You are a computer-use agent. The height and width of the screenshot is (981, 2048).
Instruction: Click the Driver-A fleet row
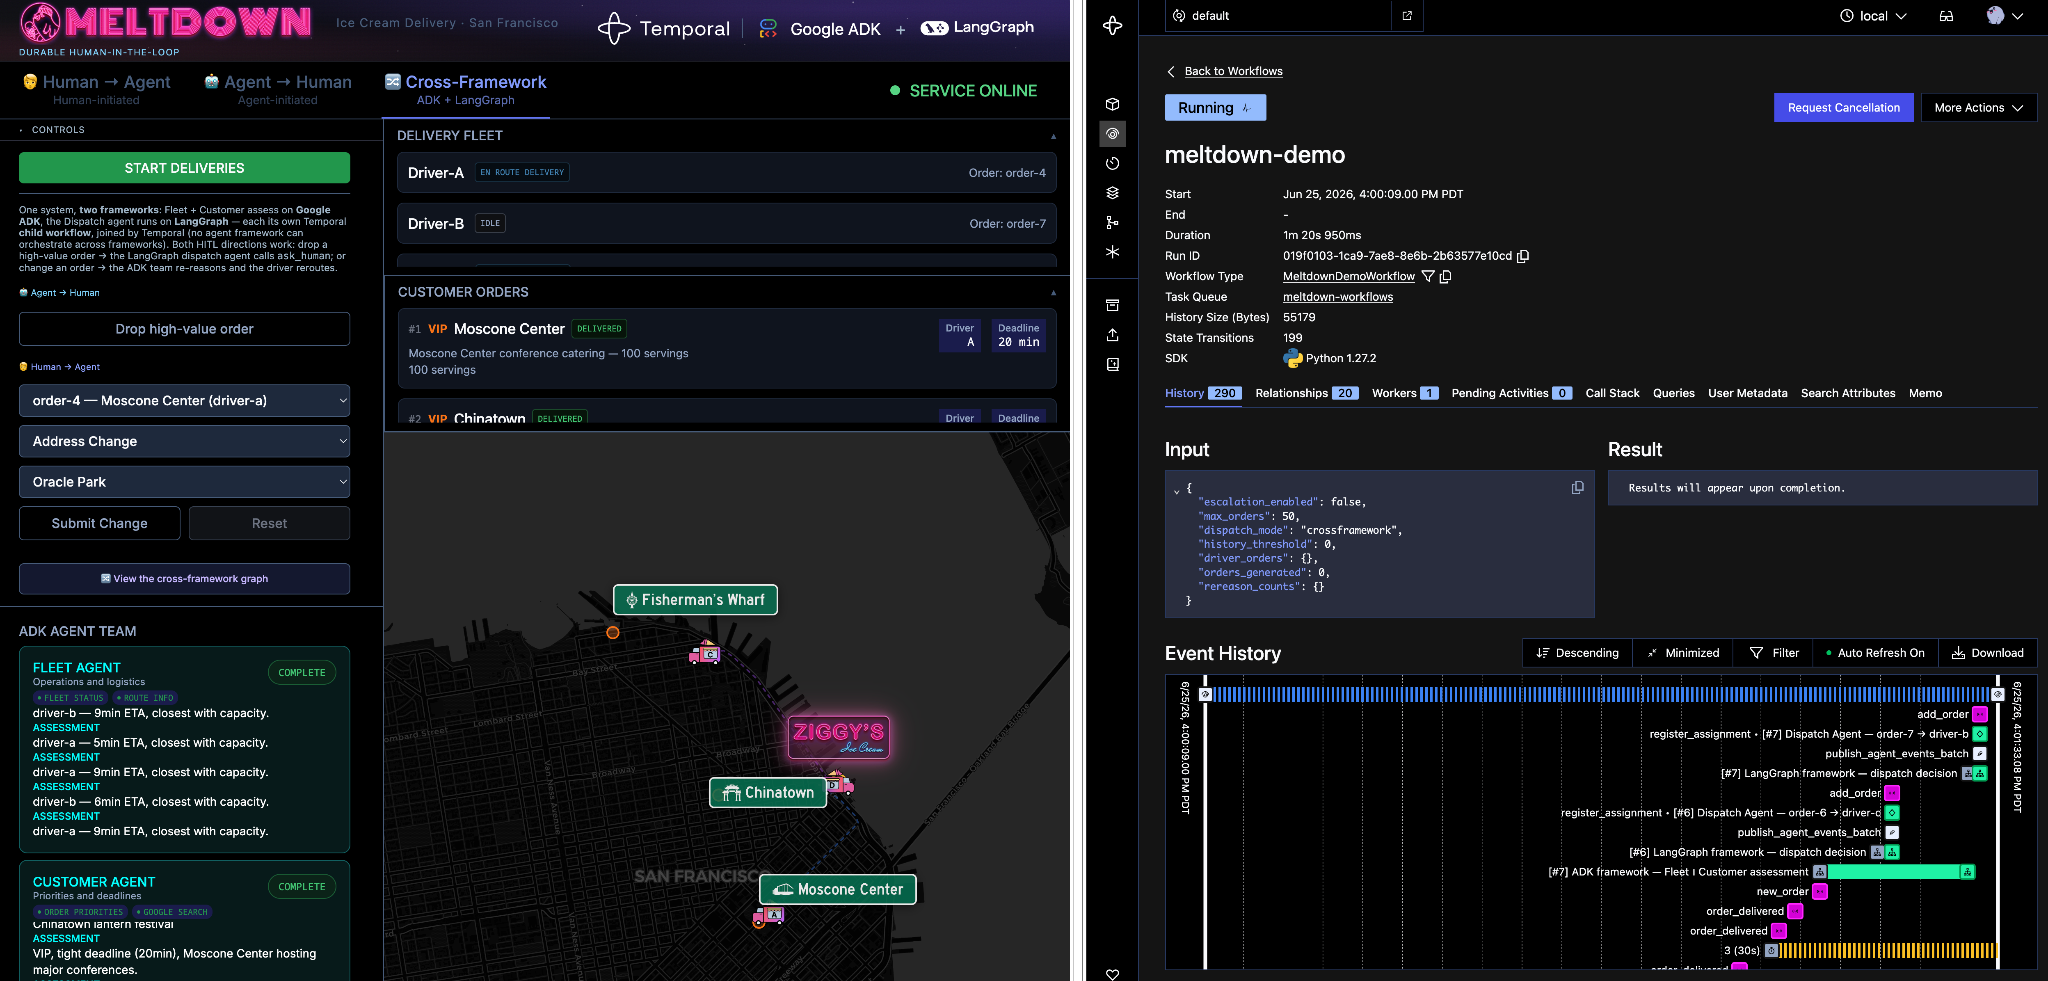(726, 173)
